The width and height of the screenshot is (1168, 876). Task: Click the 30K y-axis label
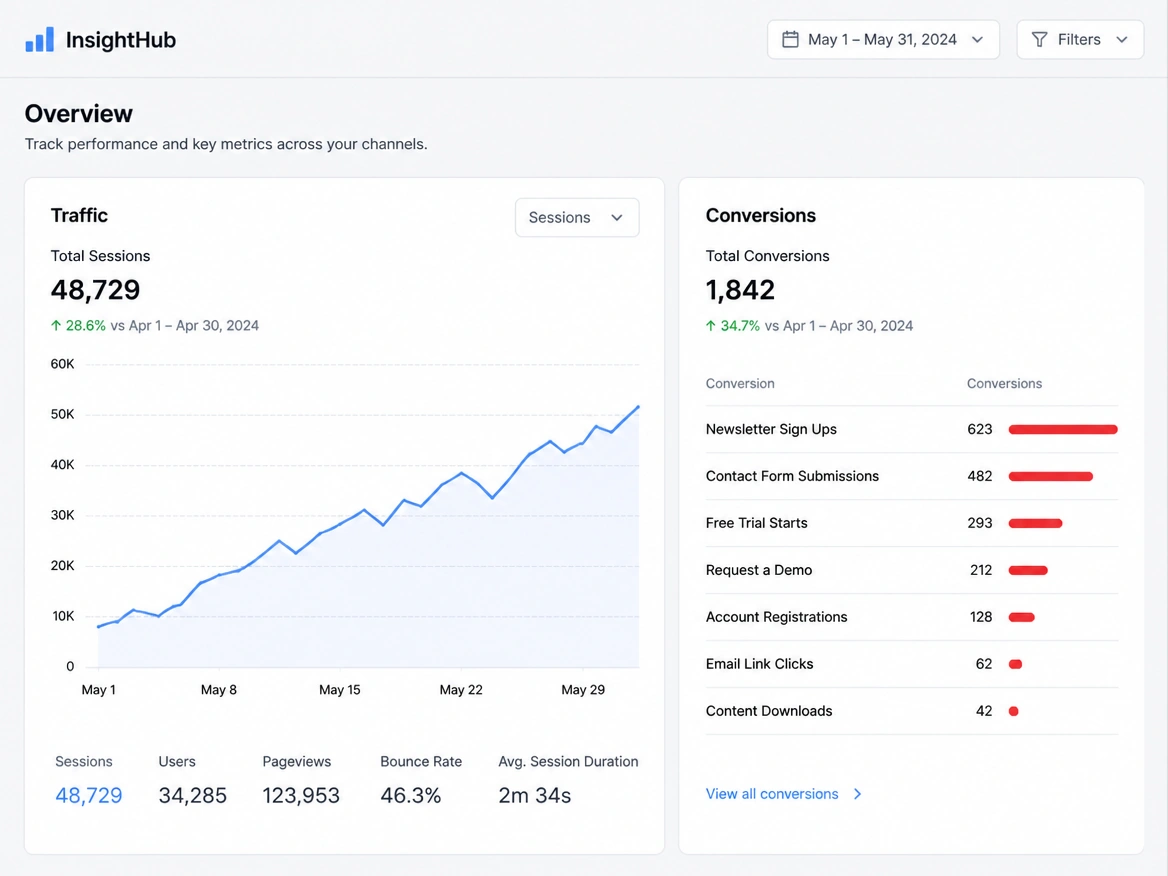coord(63,515)
